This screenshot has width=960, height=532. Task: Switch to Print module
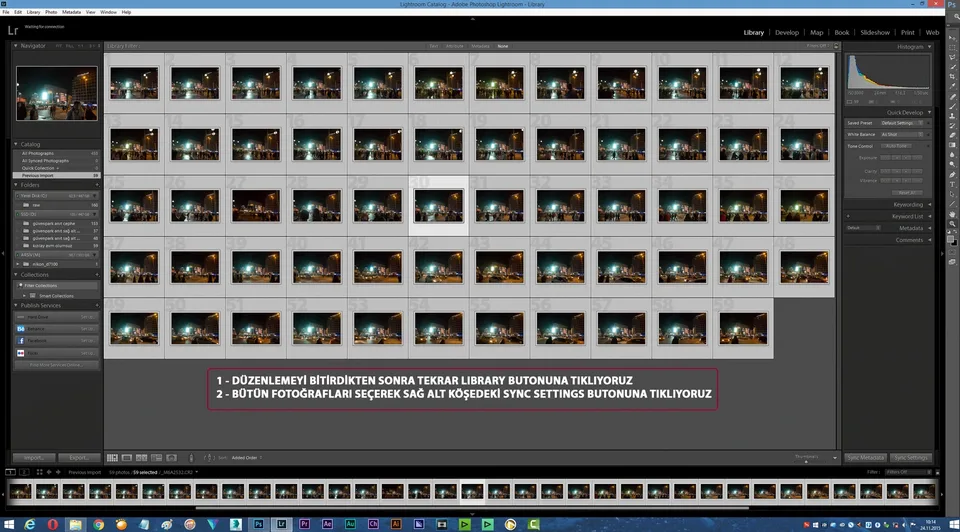[x=907, y=32]
